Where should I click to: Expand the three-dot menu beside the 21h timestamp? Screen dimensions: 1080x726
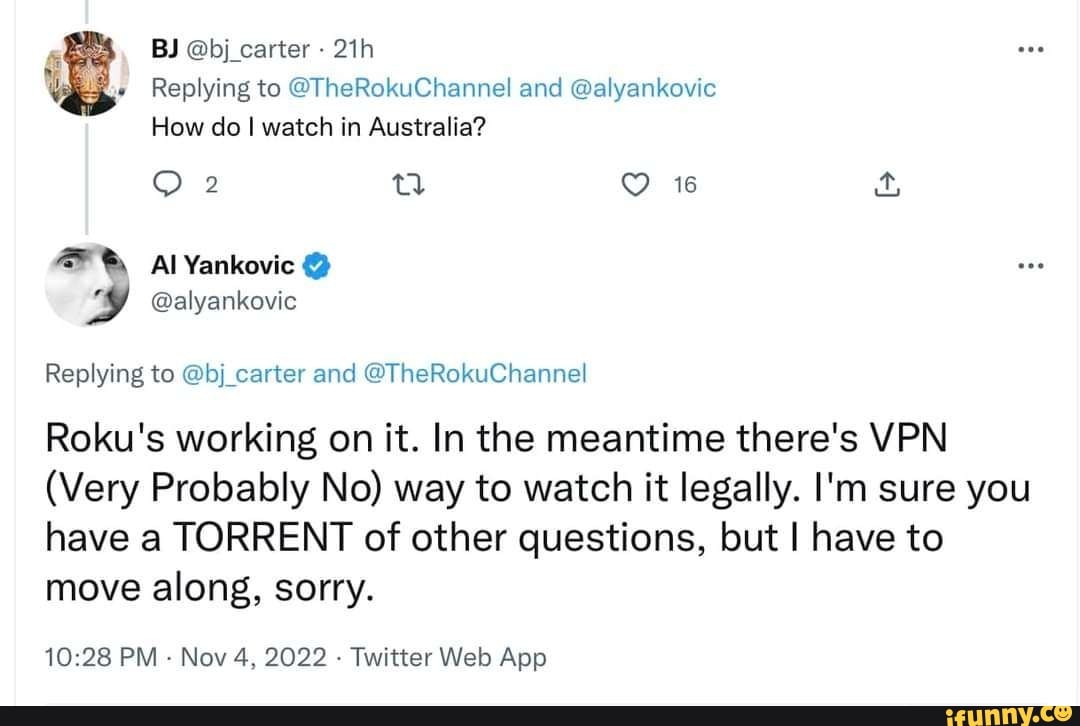(1031, 48)
